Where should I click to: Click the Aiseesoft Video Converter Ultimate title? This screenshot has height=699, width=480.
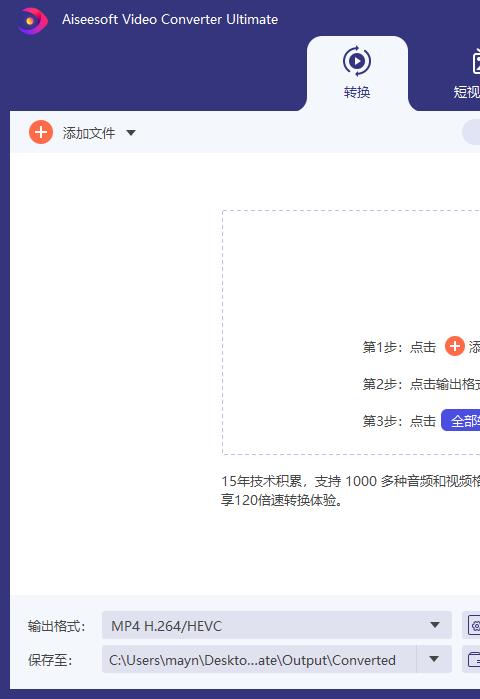point(170,20)
